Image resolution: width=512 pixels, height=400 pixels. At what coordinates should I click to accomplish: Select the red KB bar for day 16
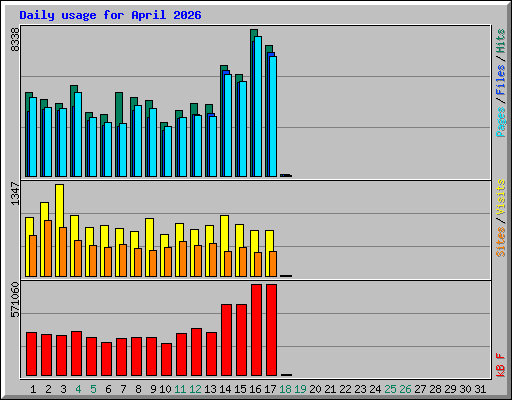pos(256,330)
